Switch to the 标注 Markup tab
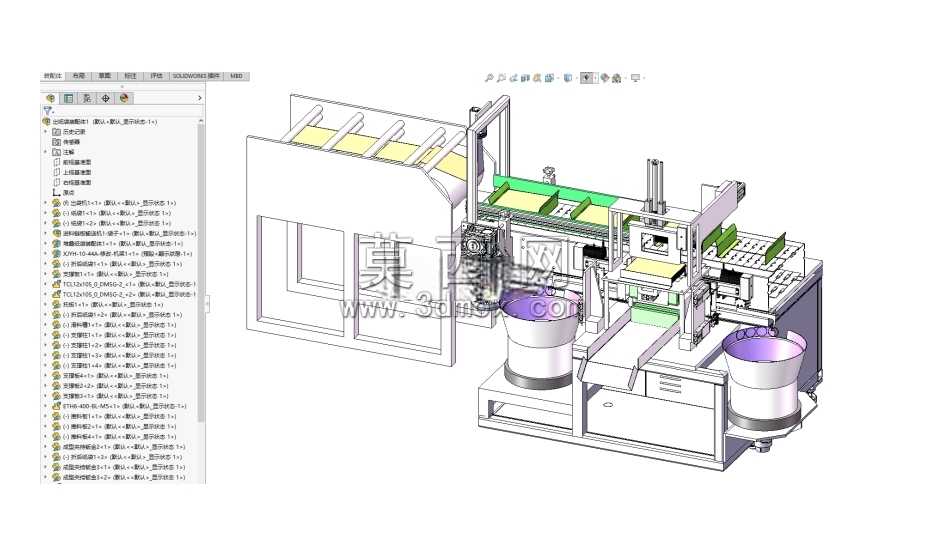This screenshot has width=926, height=550. pos(131,76)
